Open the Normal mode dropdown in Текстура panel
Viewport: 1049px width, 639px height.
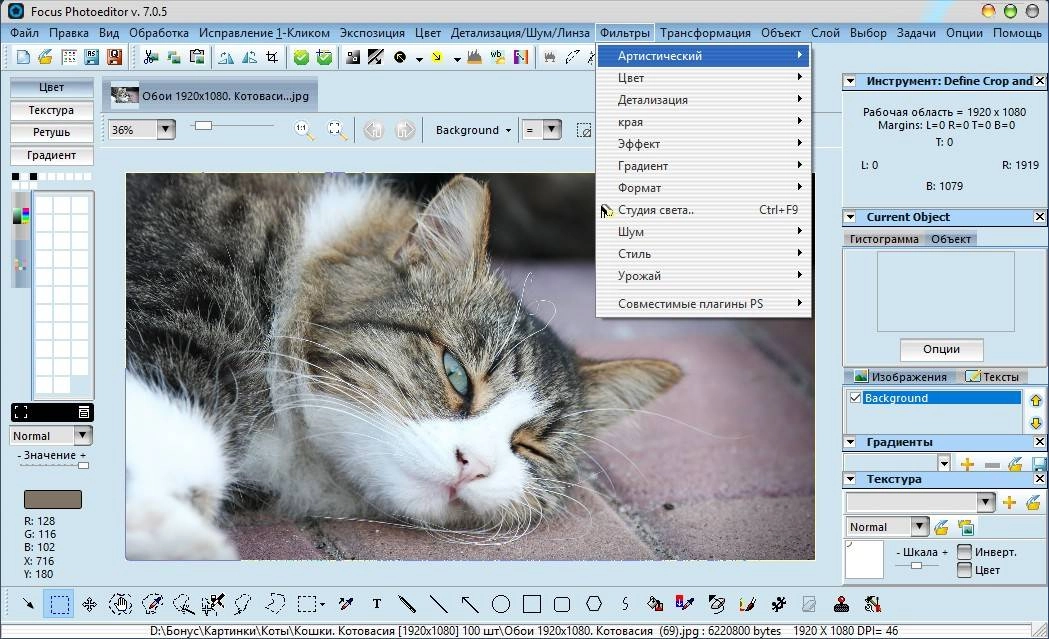tap(920, 527)
